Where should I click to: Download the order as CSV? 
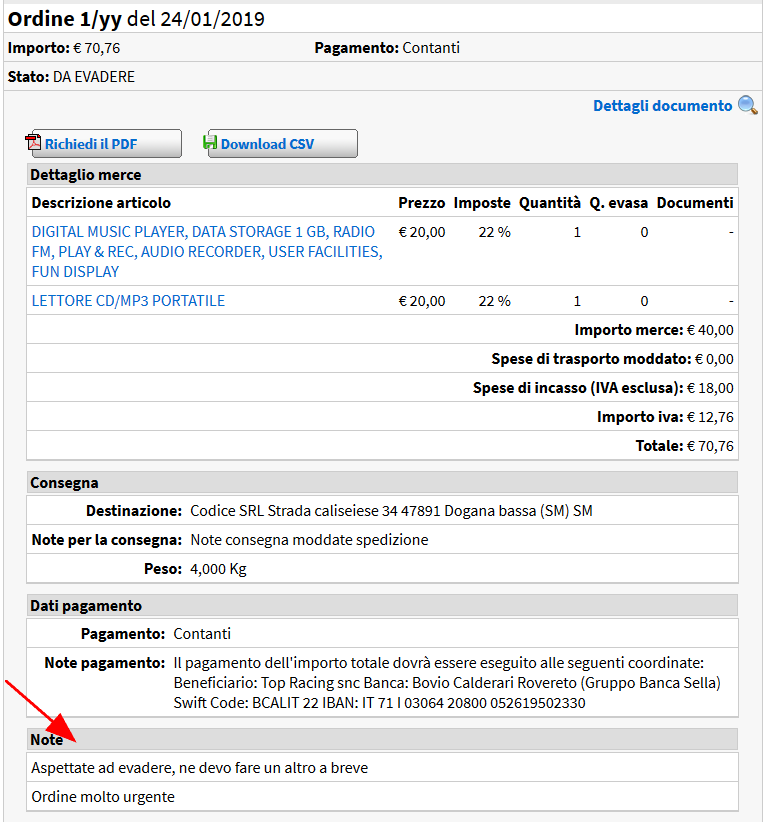point(282,144)
